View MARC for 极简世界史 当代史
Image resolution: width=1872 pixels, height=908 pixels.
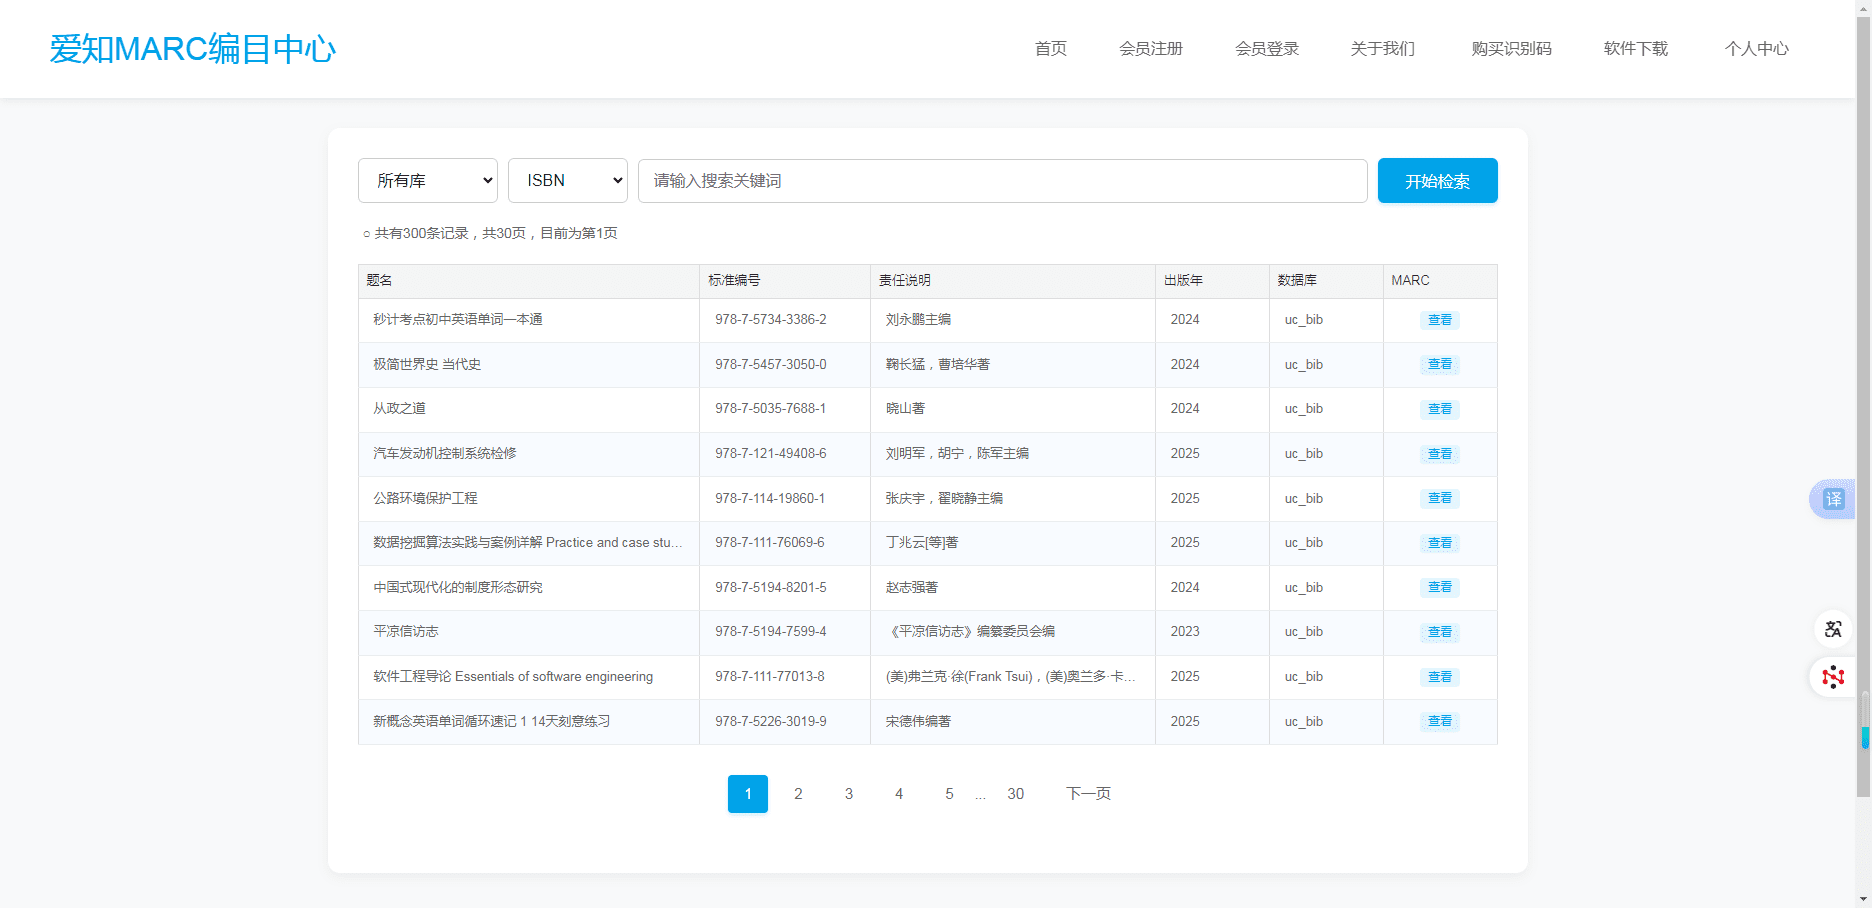[x=1440, y=365]
